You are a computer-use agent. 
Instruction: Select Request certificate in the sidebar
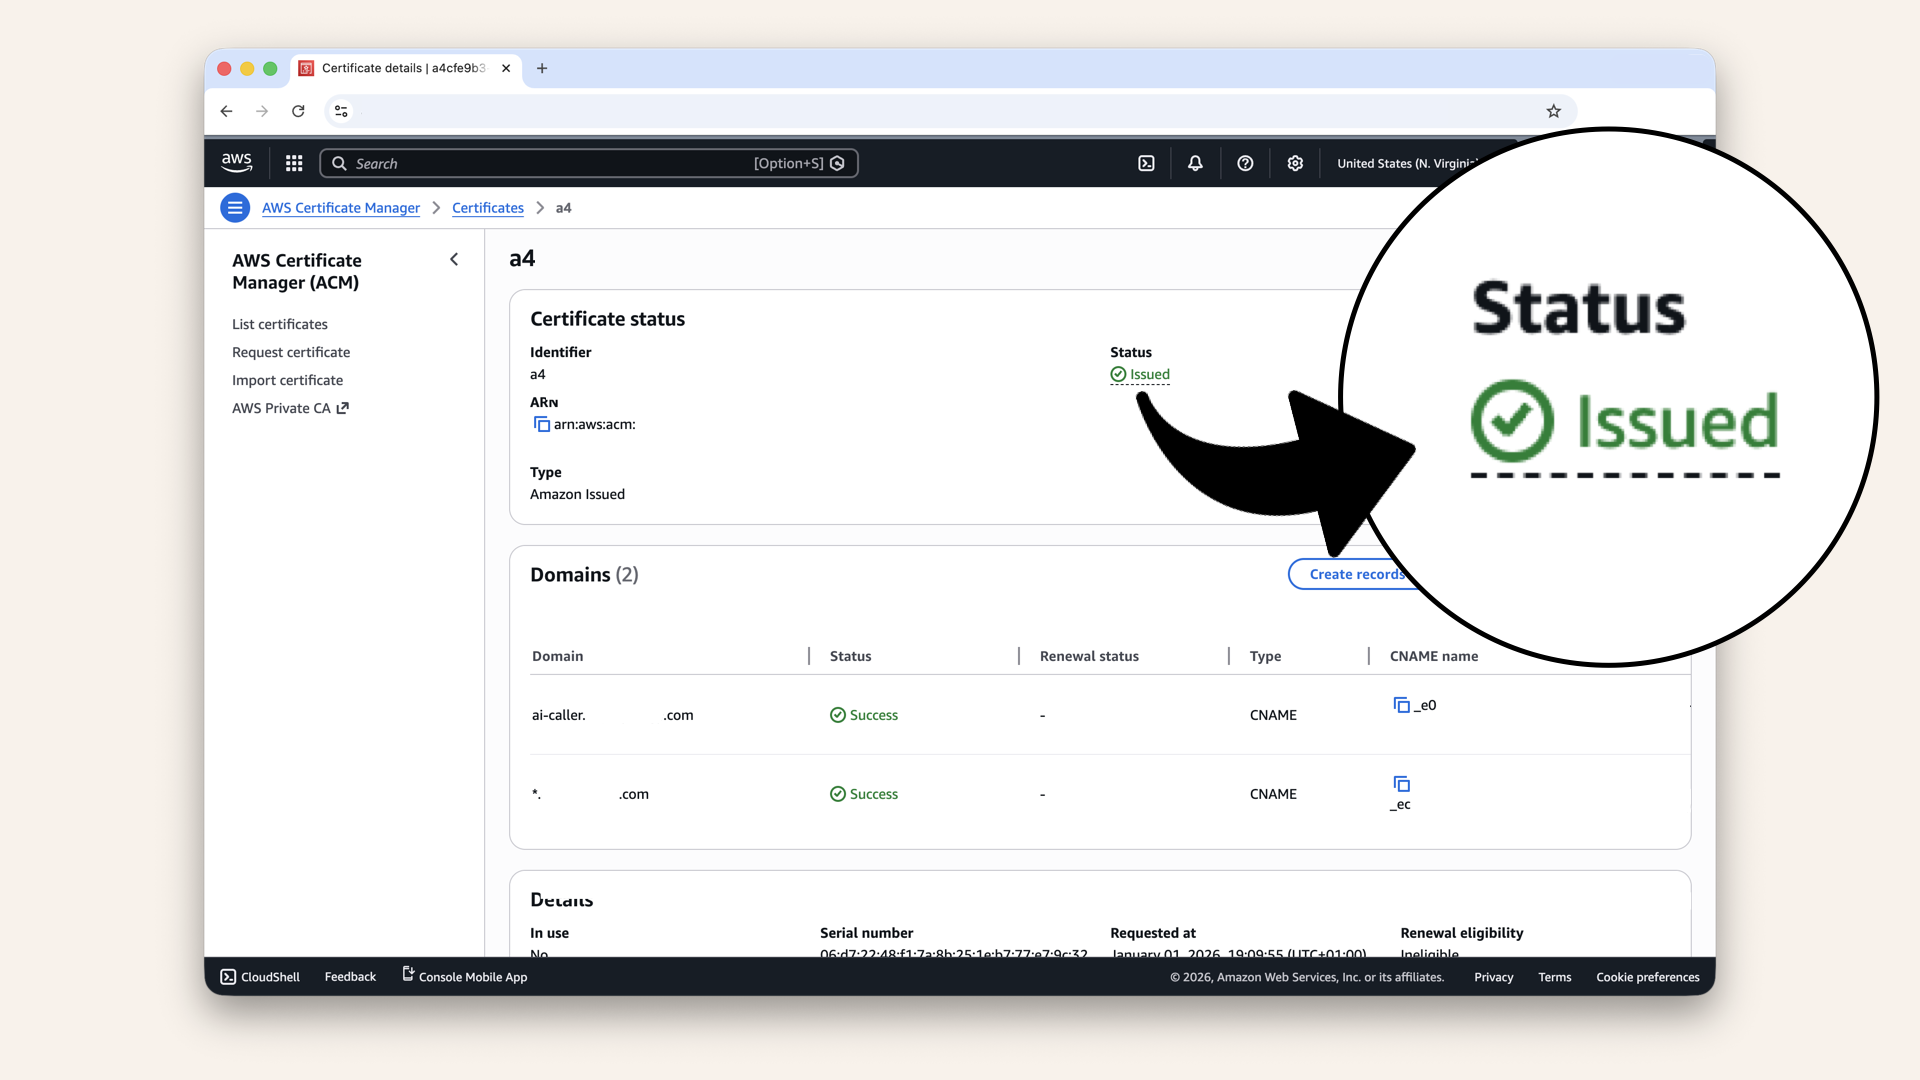(291, 352)
